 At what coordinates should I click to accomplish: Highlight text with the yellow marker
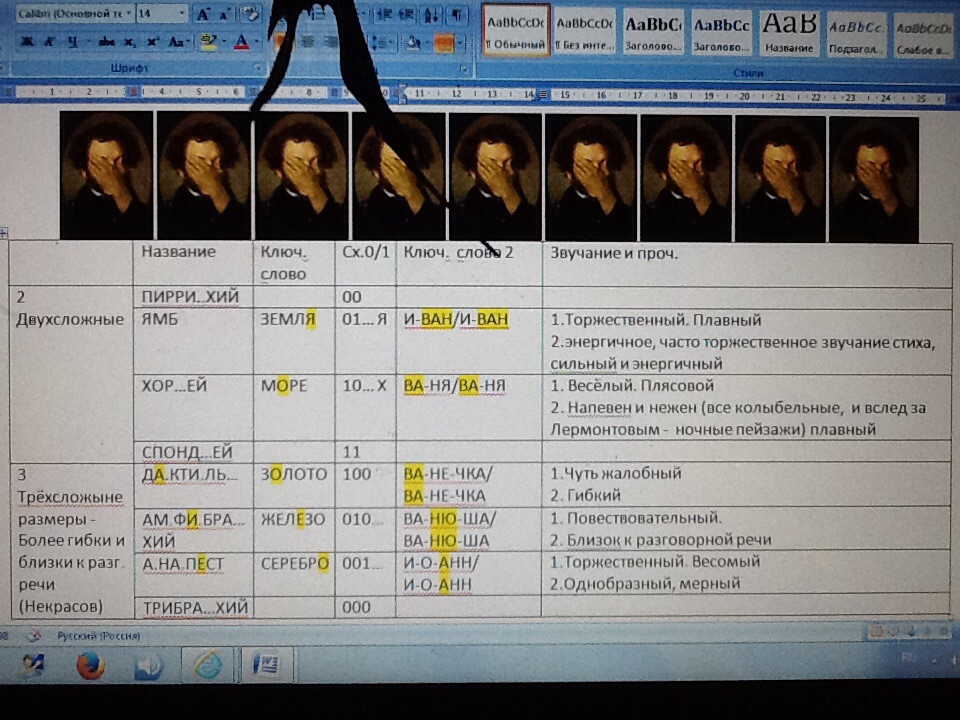(x=209, y=42)
